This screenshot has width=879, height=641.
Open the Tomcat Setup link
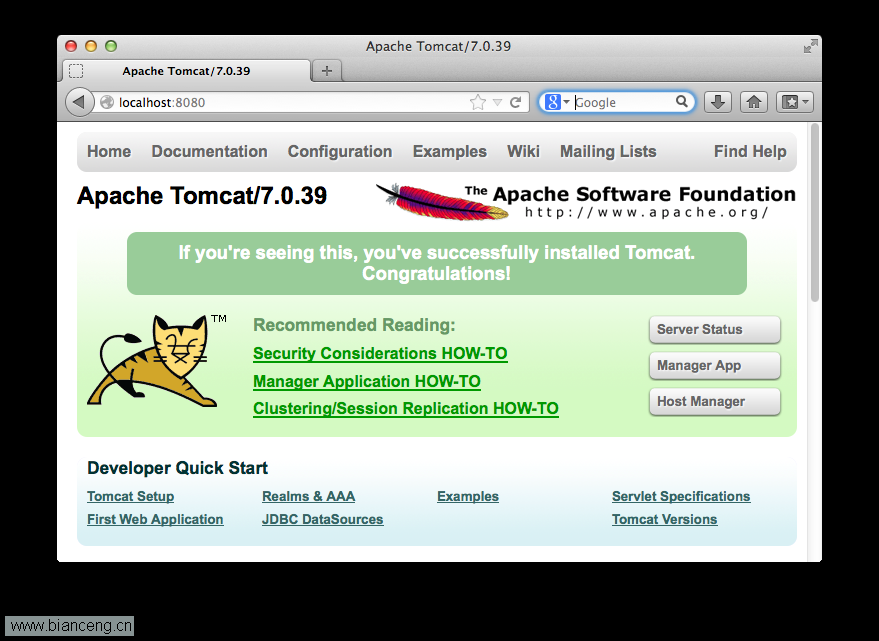pos(131,496)
